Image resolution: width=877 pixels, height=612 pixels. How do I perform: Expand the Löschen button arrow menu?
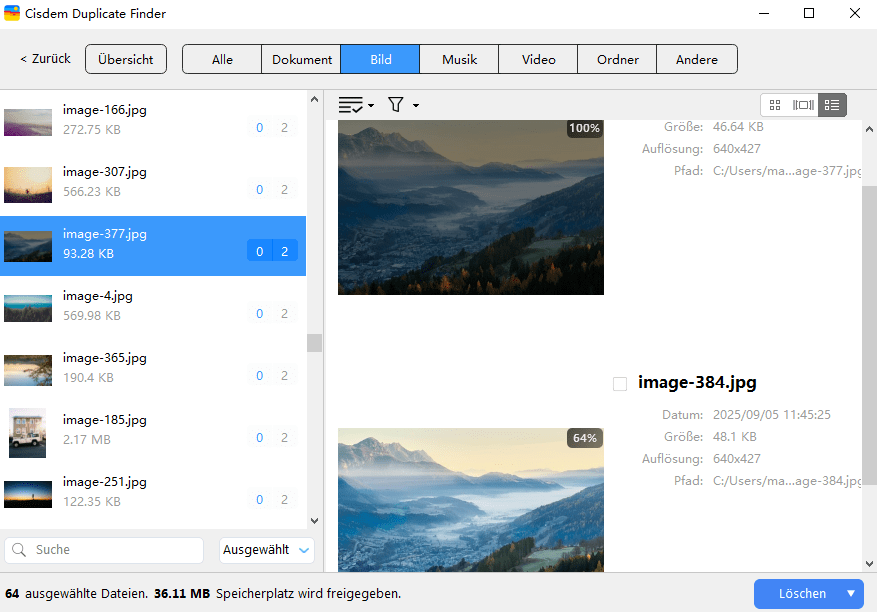tap(851, 594)
